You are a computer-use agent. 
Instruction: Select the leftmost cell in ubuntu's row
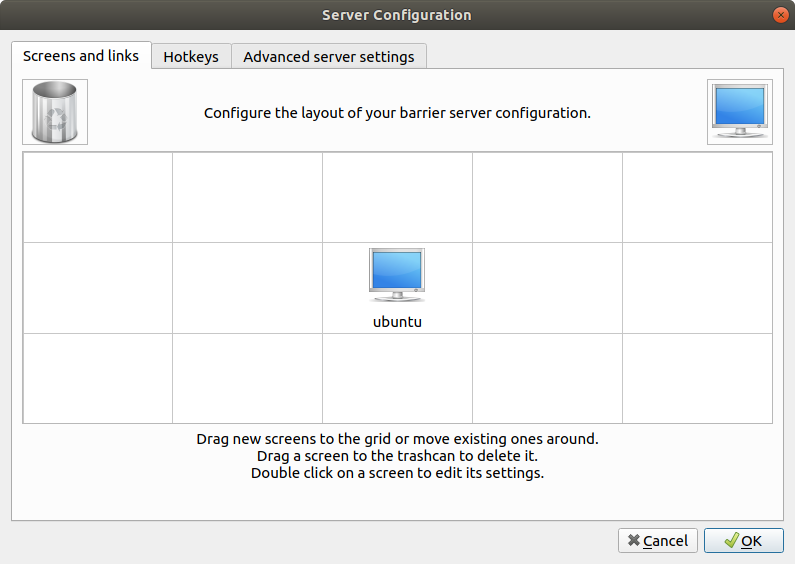tap(98, 288)
